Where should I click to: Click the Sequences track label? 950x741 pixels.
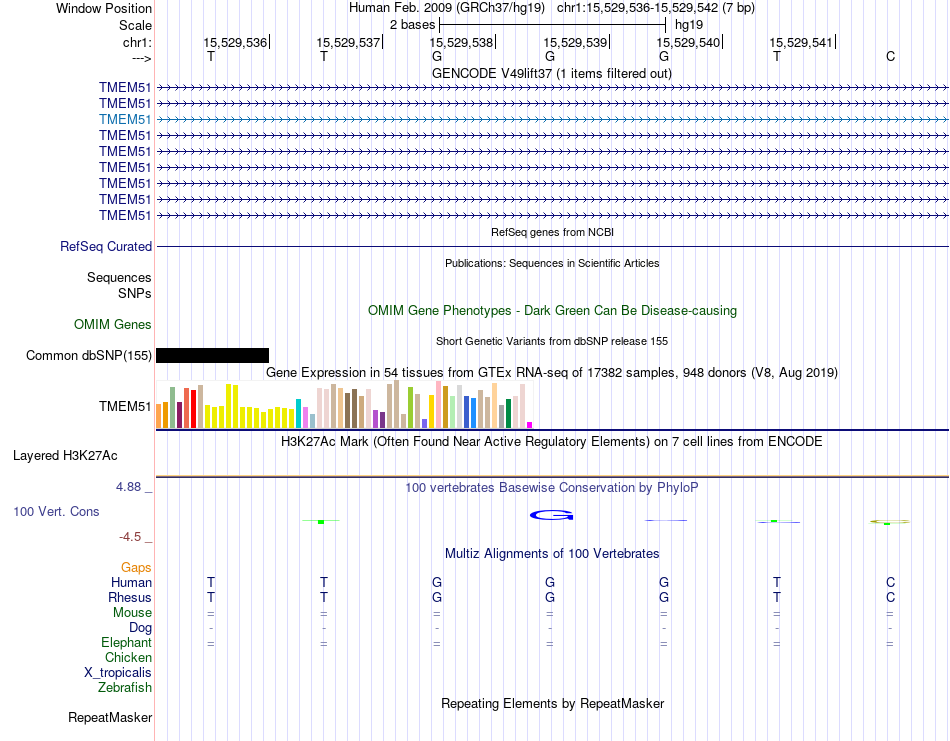pos(119,277)
